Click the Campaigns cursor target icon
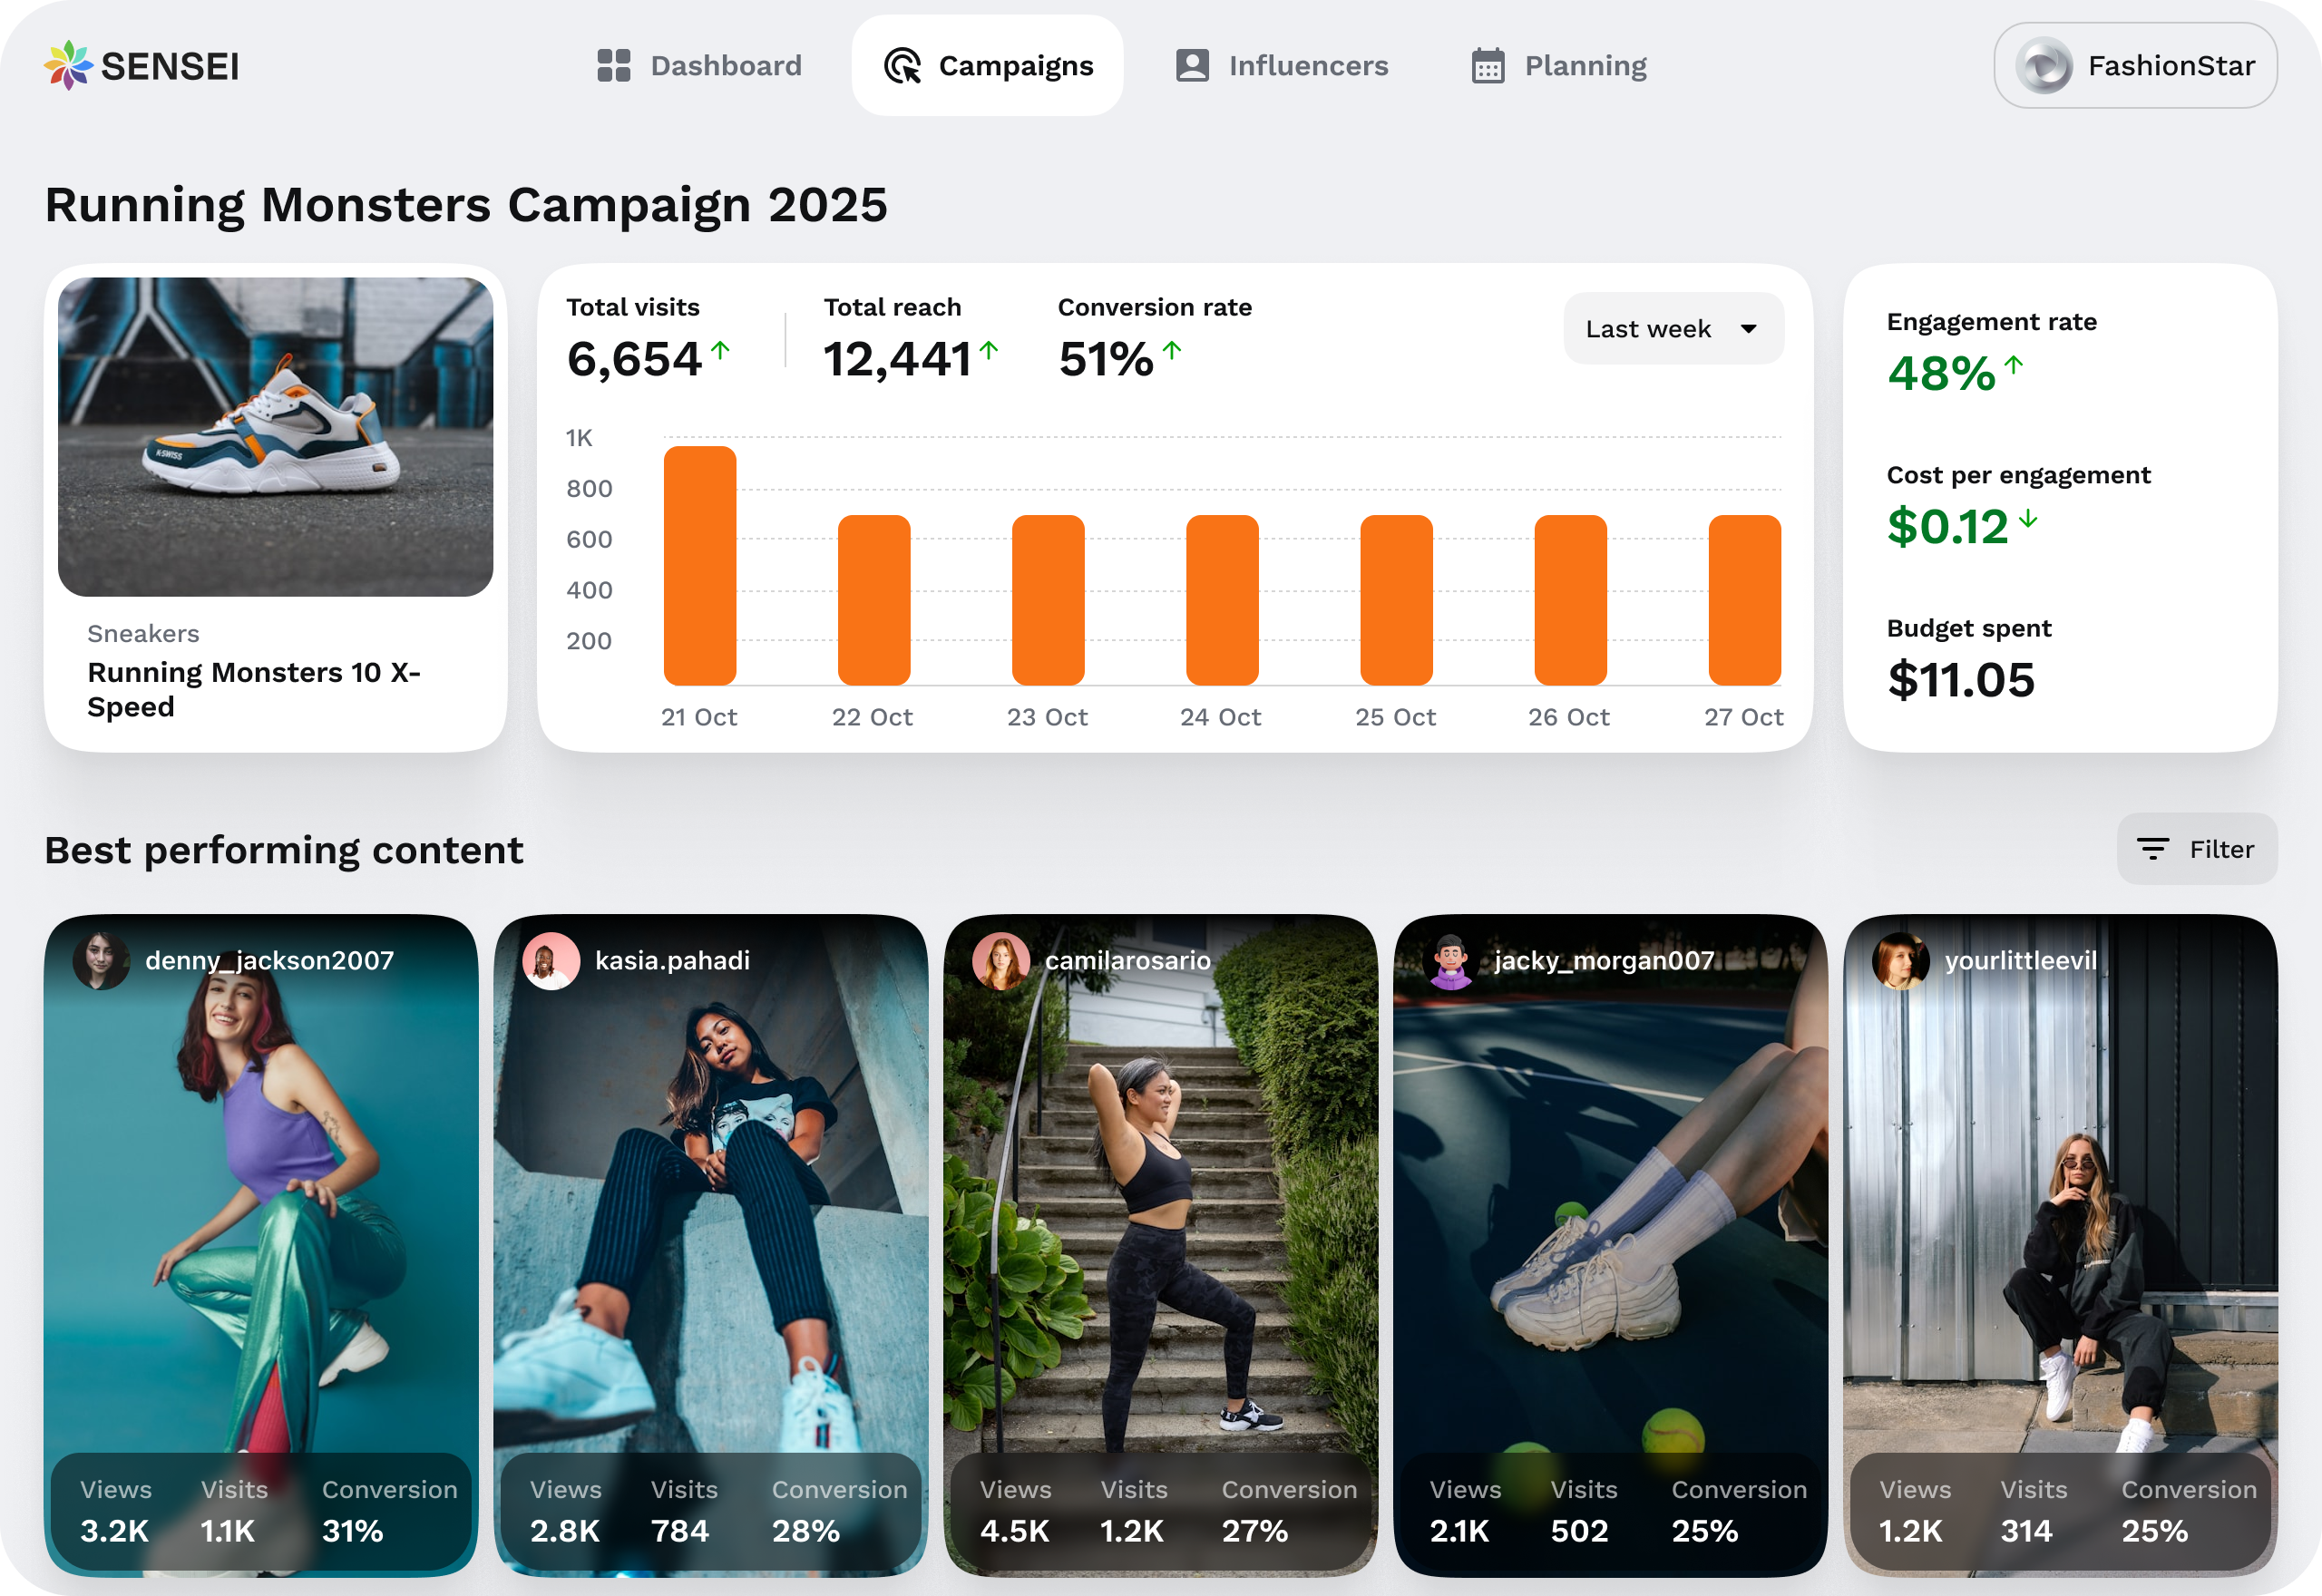 902,66
